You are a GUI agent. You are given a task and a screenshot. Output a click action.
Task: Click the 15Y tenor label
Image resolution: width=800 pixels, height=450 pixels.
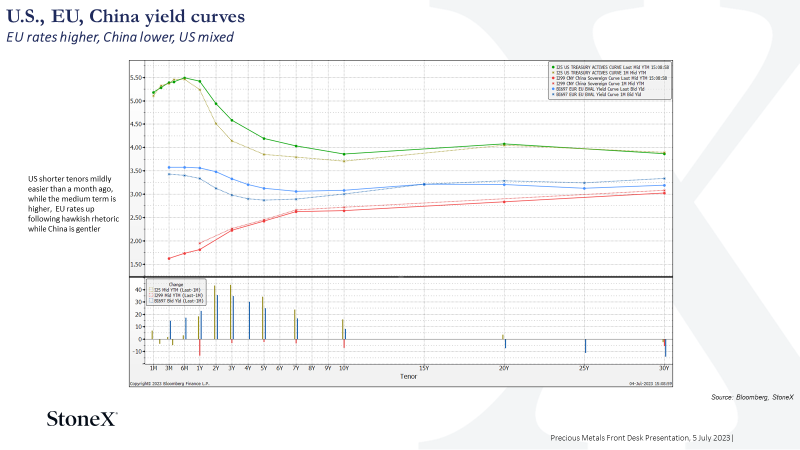[424, 368]
